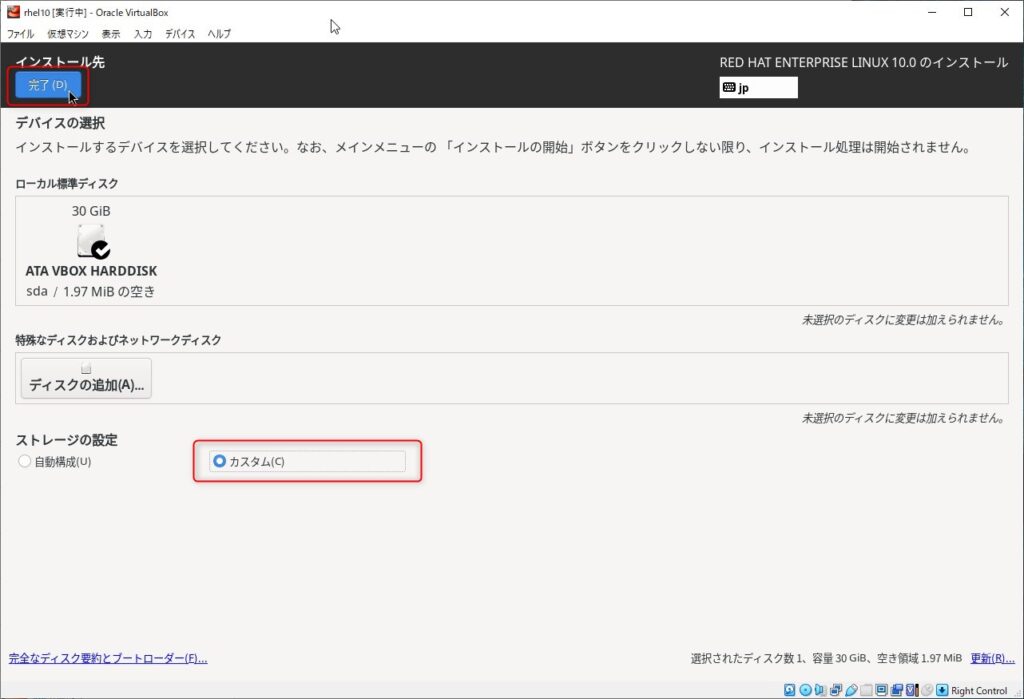Click the jp keyboard layout indicator
This screenshot has height=699, width=1024.
[x=758, y=88]
